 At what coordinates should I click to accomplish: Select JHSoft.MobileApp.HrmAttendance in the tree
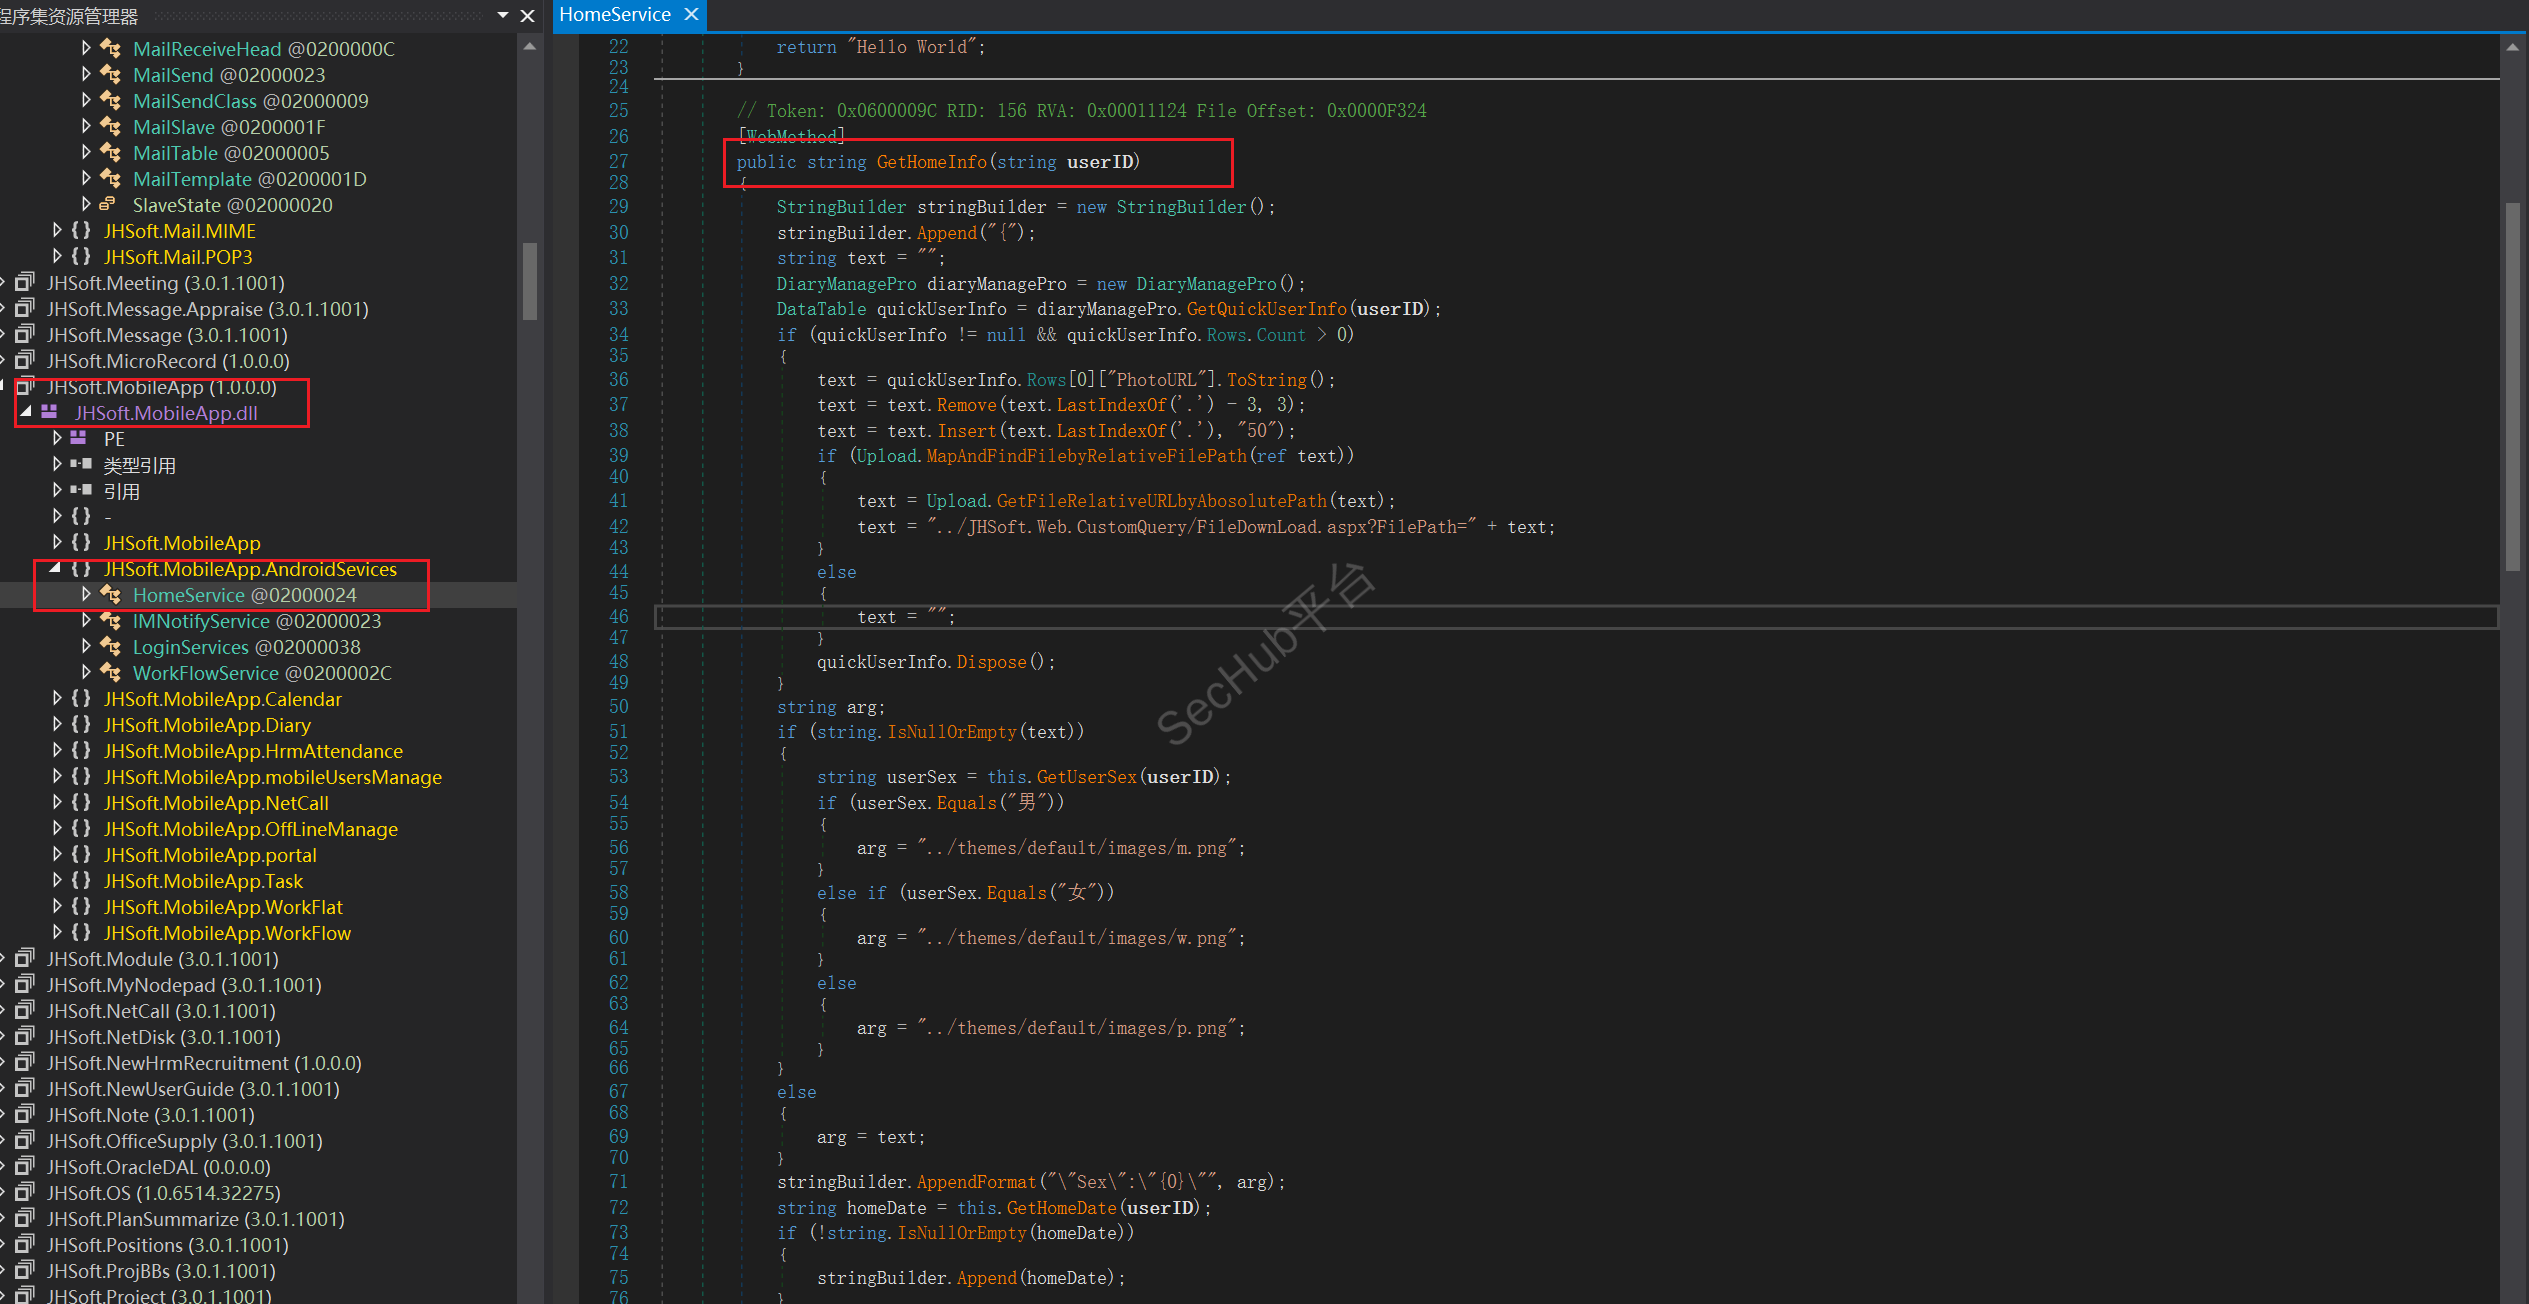253,751
